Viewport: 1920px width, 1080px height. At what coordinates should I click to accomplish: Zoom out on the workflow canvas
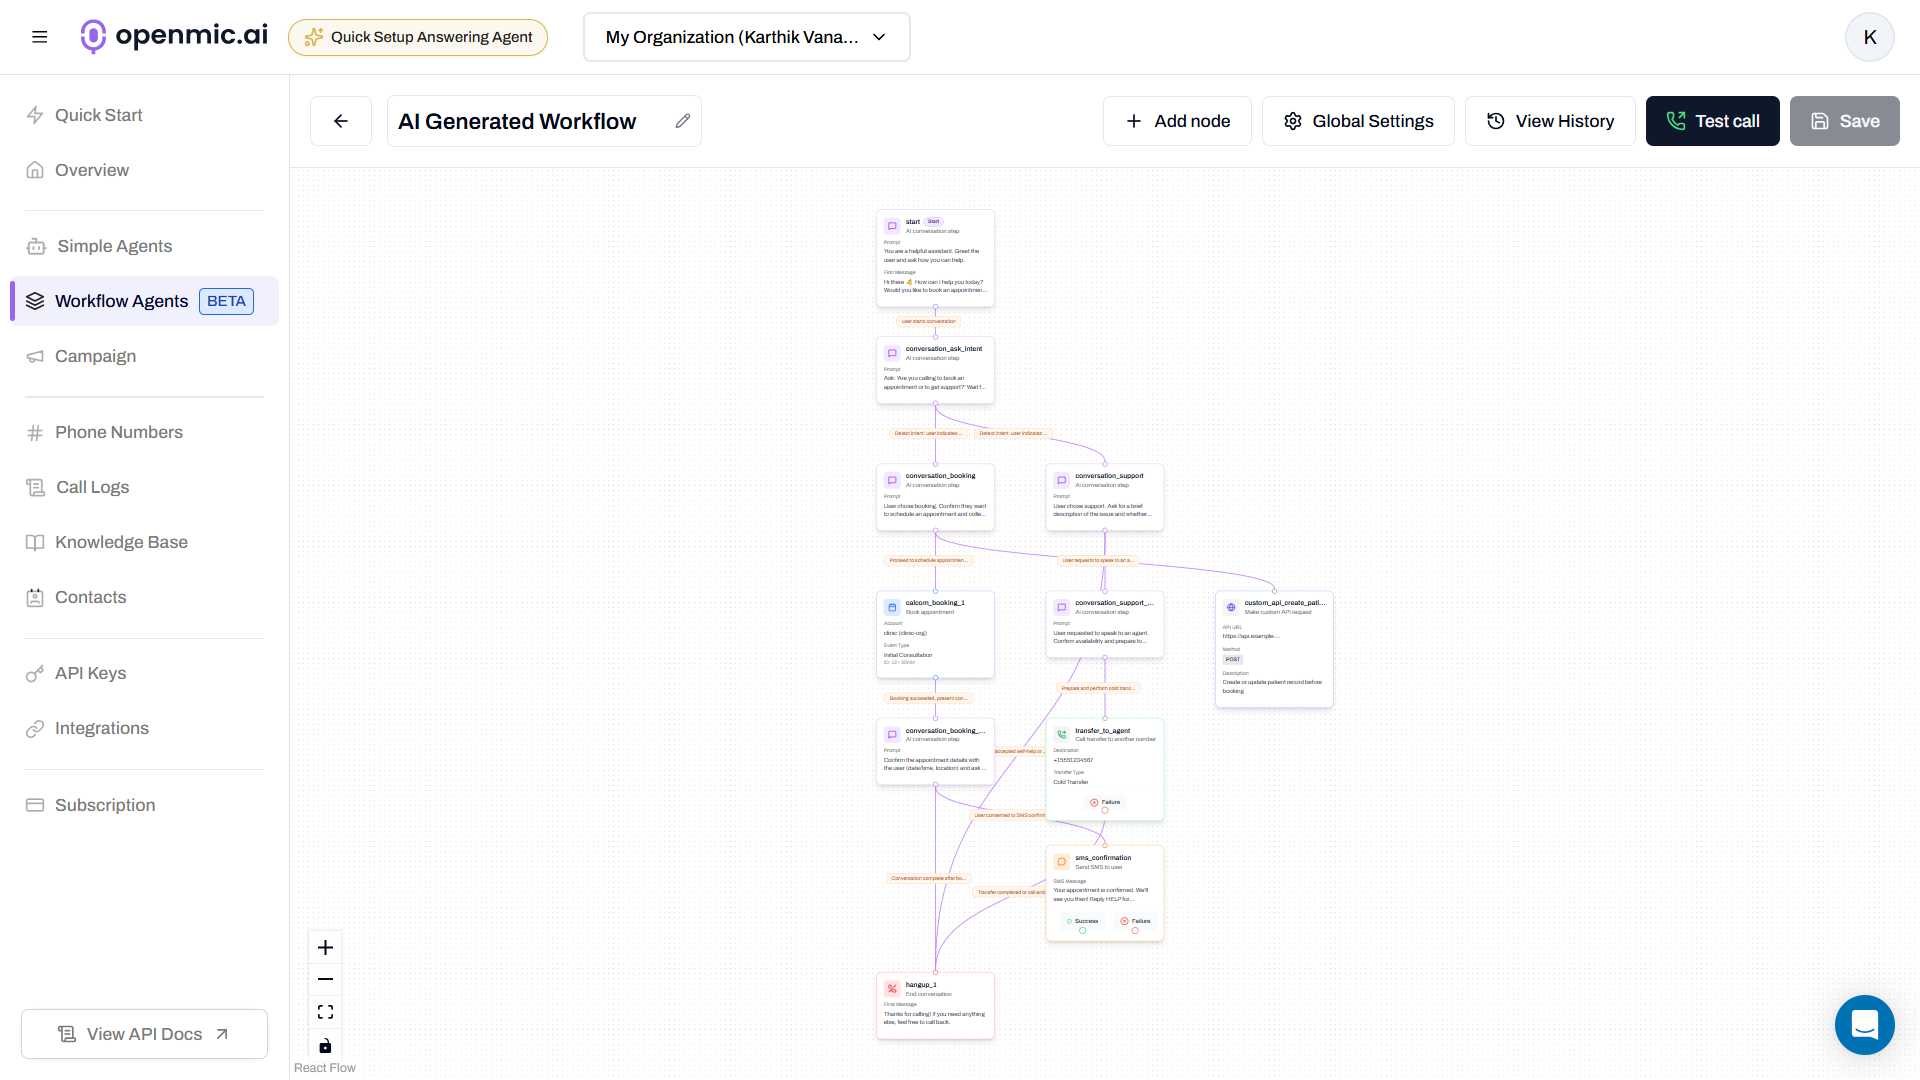click(324, 979)
